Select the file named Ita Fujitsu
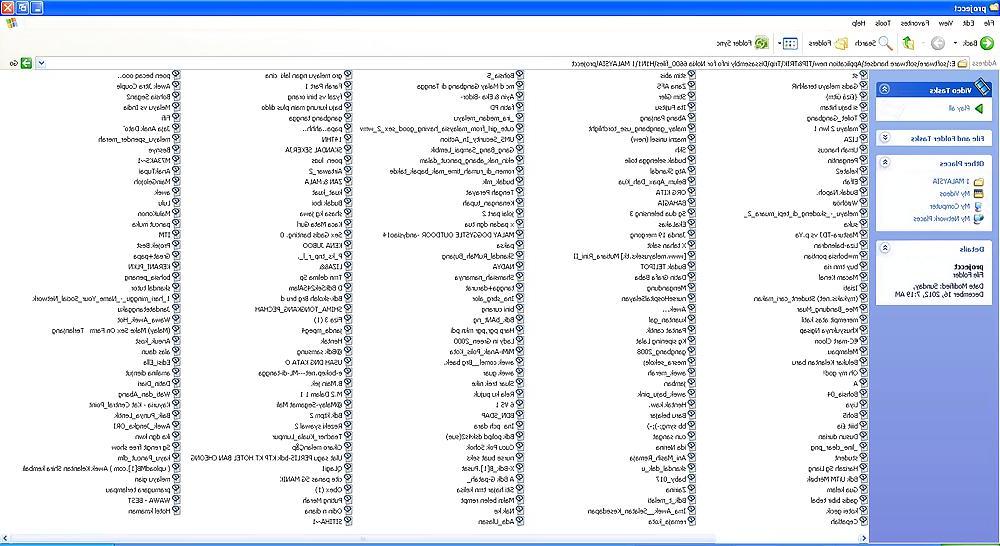1000x546 pixels. click(671, 107)
